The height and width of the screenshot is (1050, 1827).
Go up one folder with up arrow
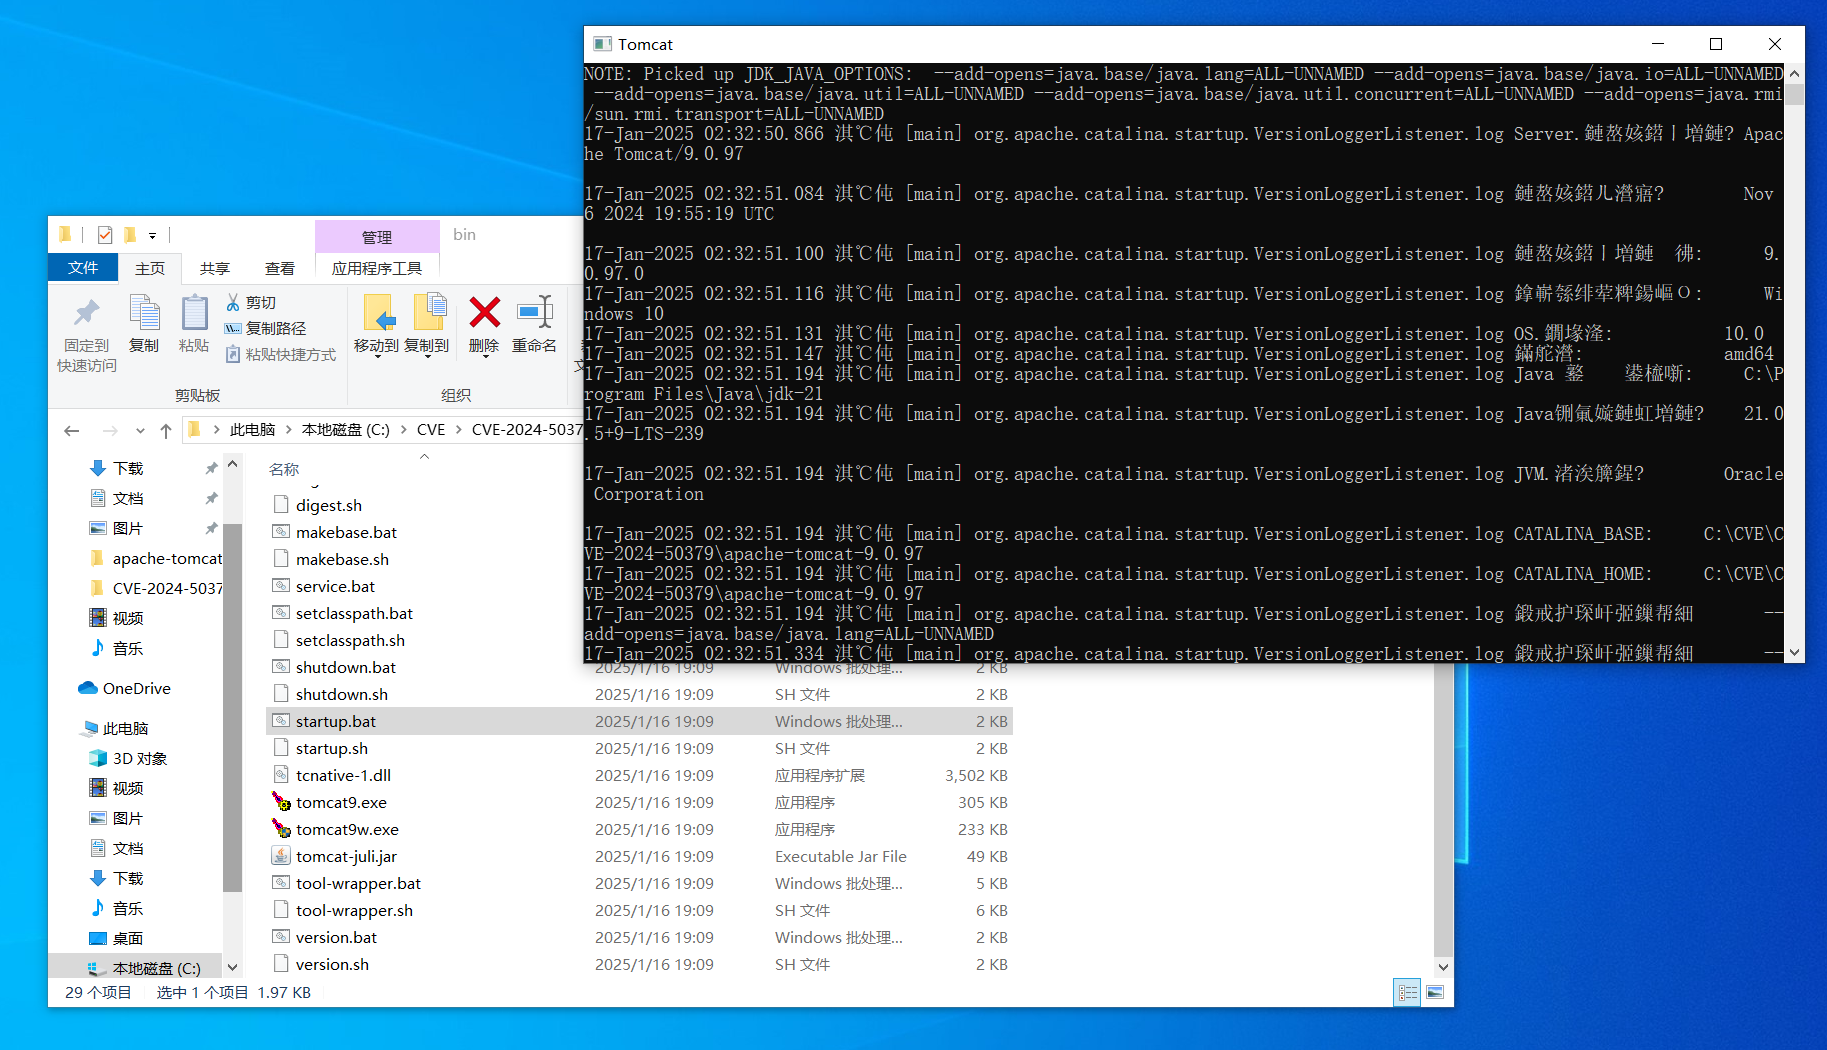166,430
